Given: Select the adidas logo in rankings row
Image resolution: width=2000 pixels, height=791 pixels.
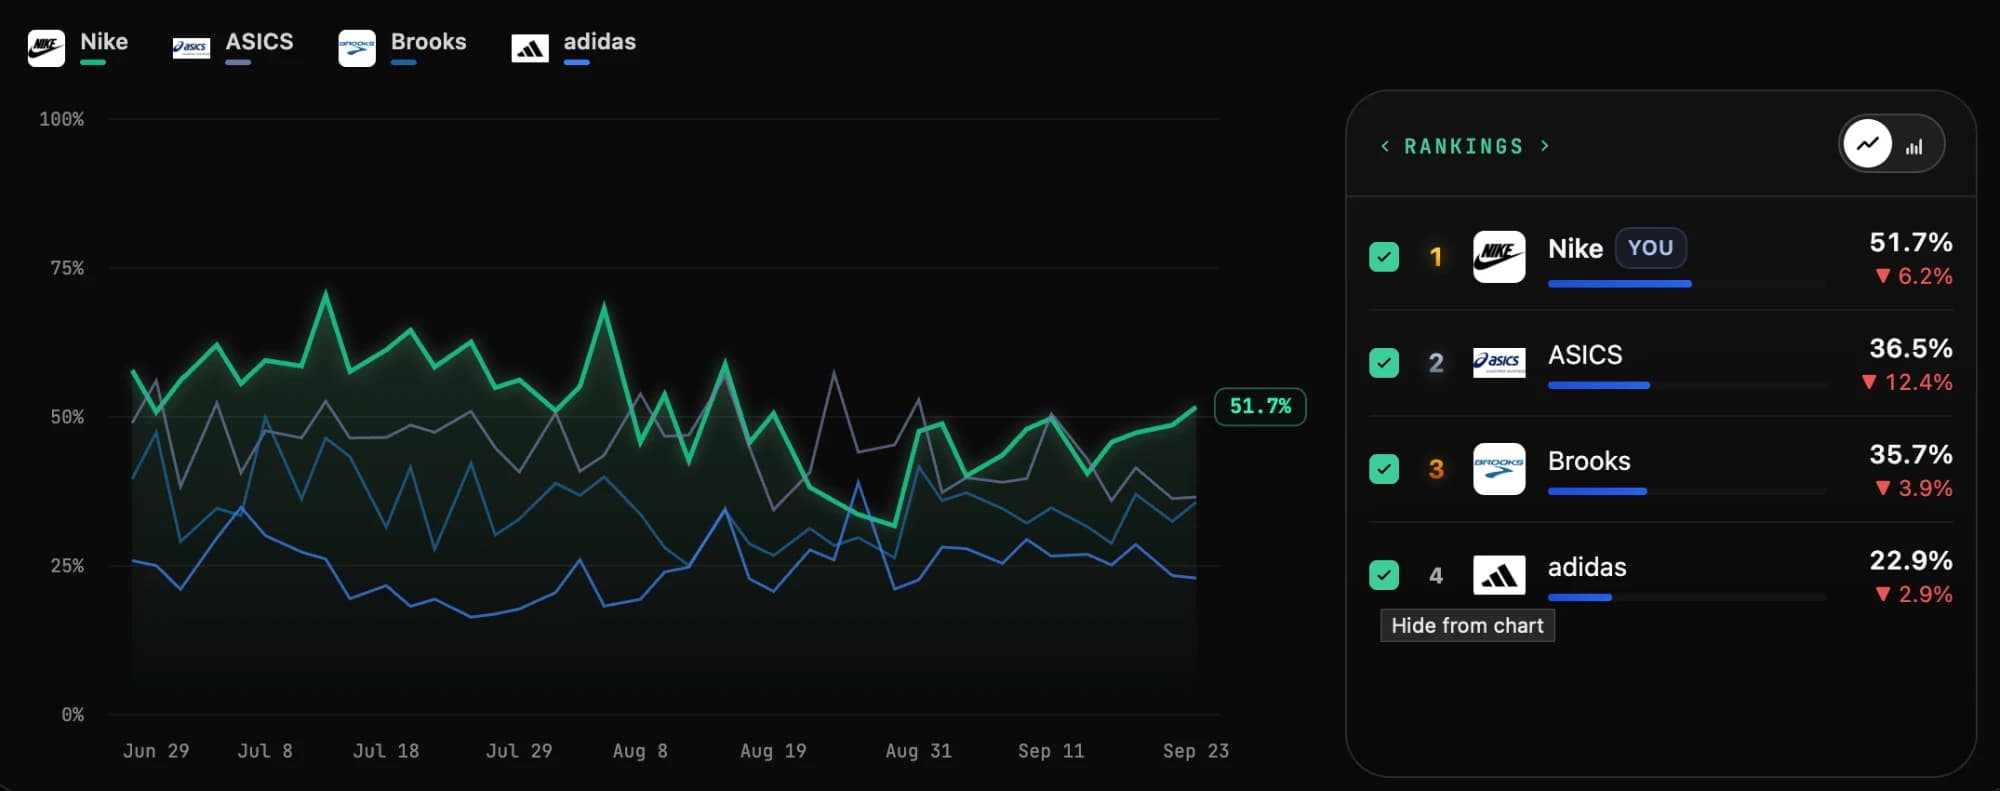Looking at the screenshot, I should click(1499, 575).
